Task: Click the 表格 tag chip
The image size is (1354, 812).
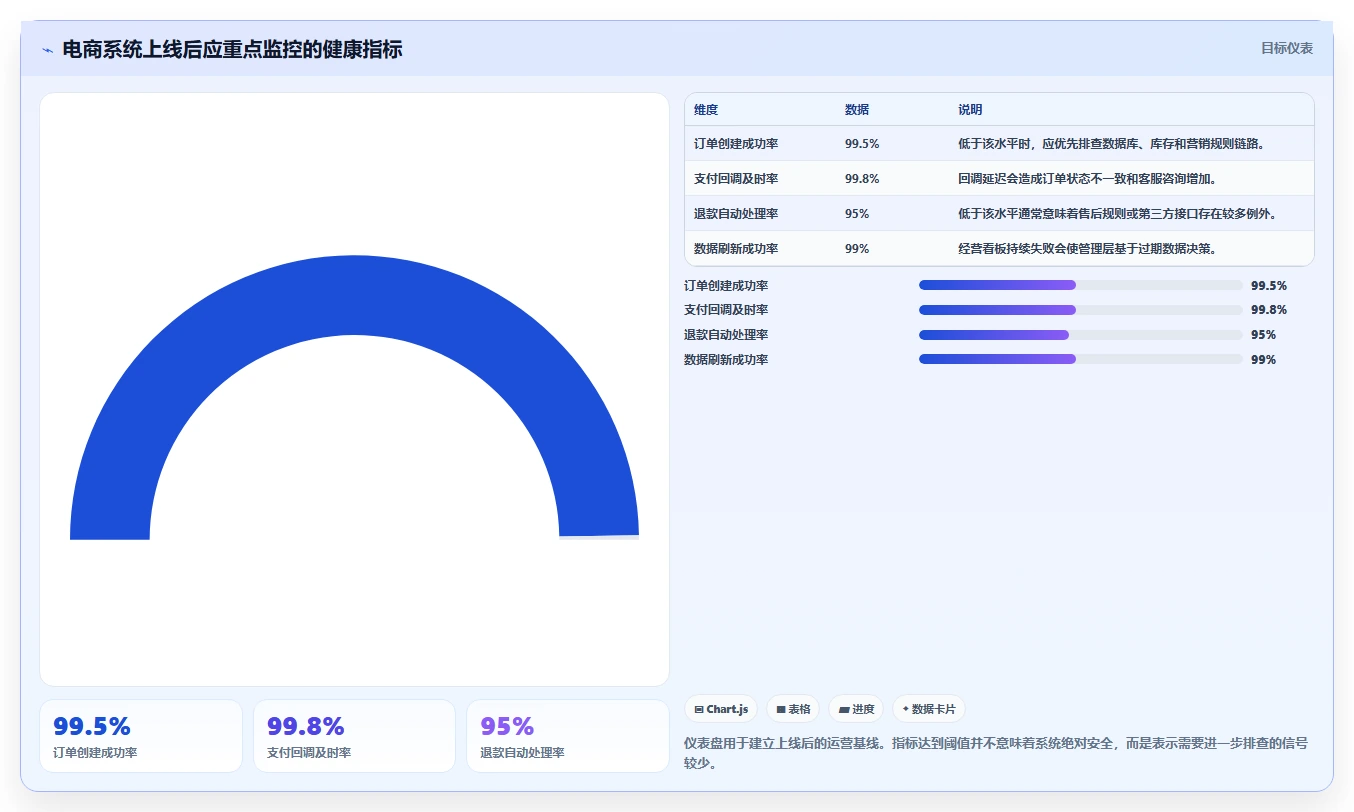Action: pyautogui.click(x=793, y=709)
